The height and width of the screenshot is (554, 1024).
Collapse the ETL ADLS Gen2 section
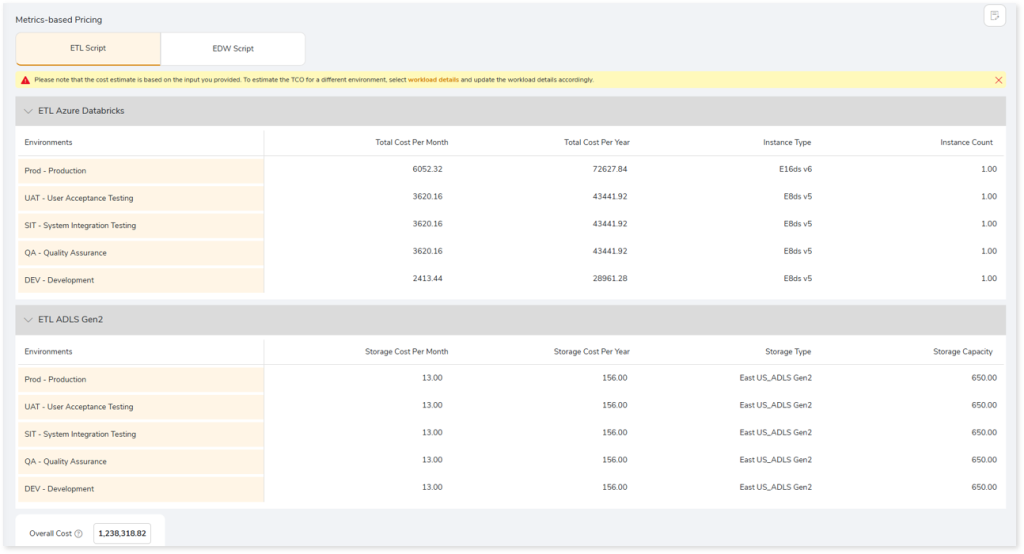click(28, 320)
